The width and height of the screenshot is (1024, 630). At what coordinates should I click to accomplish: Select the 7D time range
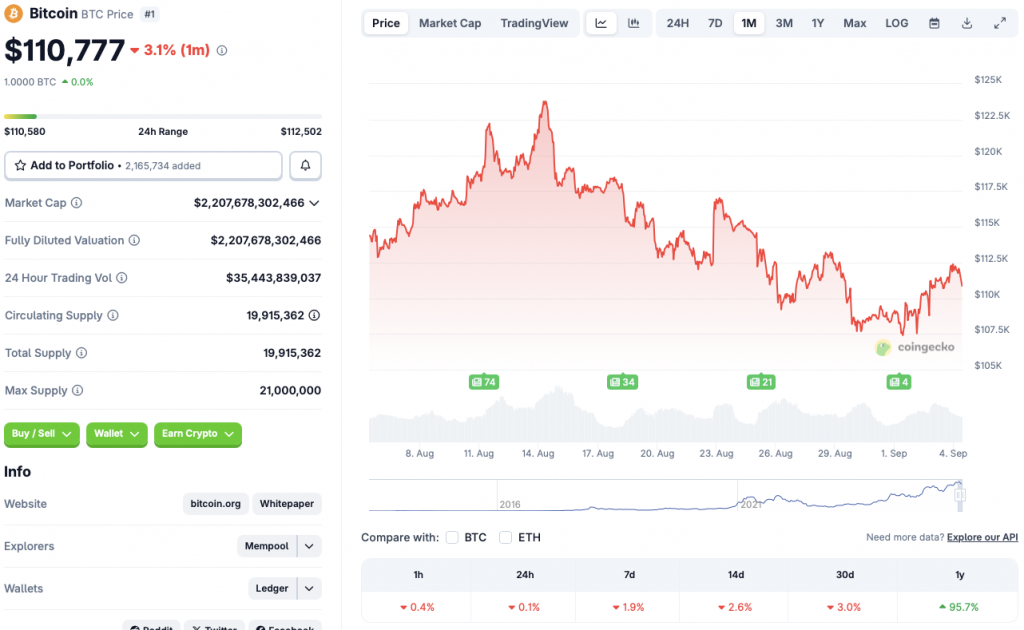[715, 23]
